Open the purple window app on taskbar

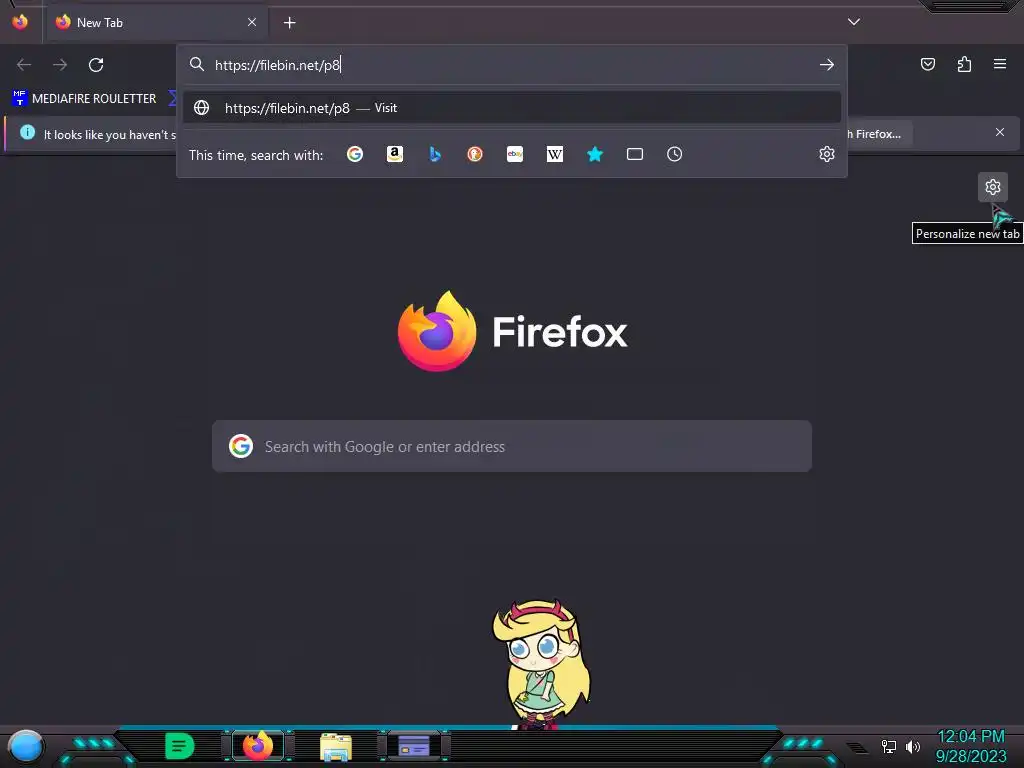pos(414,746)
